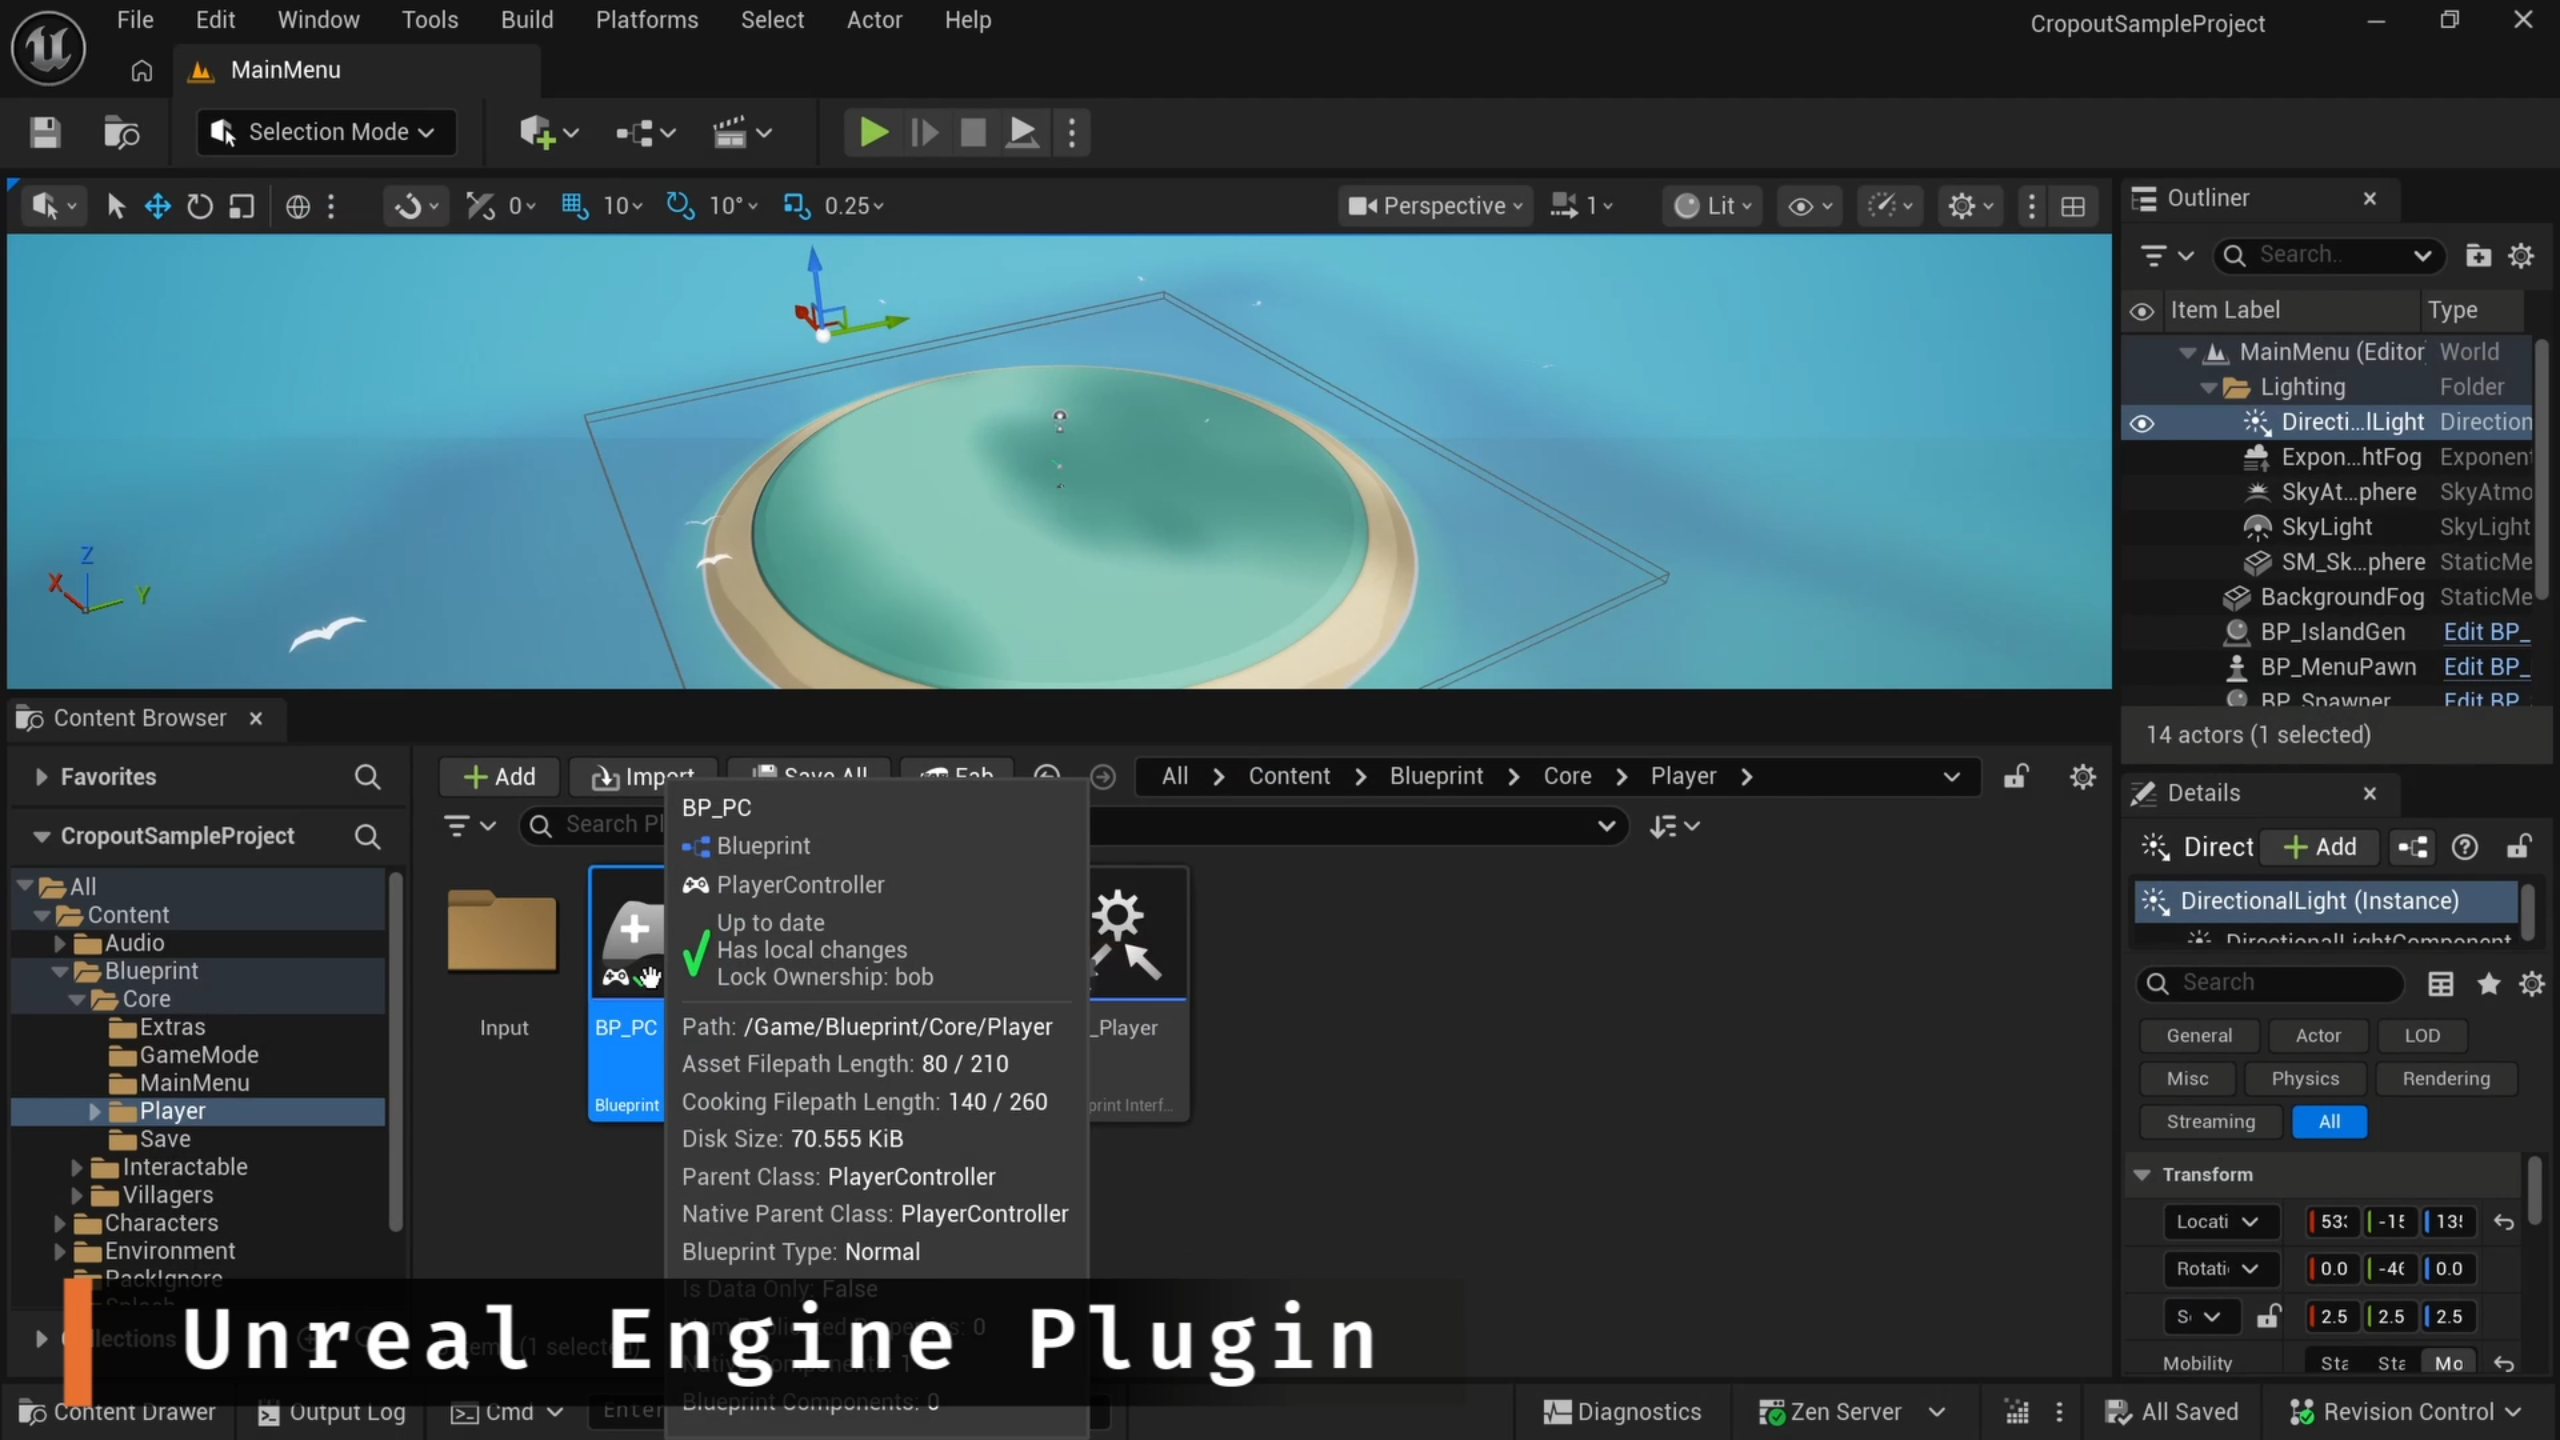Image resolution: width=2560 pixels, height=1440 pixels.
Task: Open the Content Browser settings gear
Action: point(2082,777)
